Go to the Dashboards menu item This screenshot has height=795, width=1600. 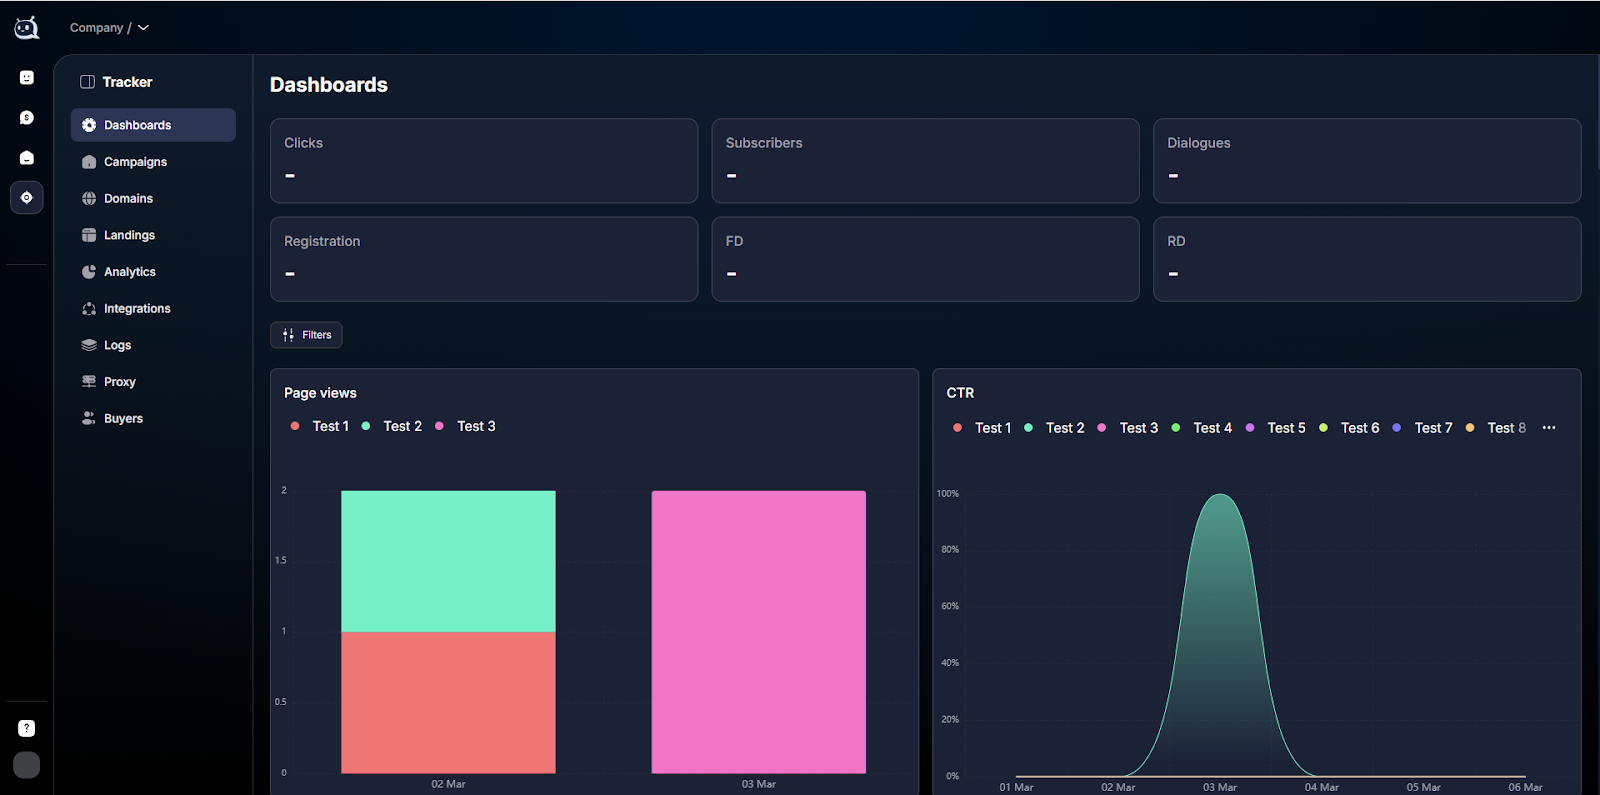153,125
